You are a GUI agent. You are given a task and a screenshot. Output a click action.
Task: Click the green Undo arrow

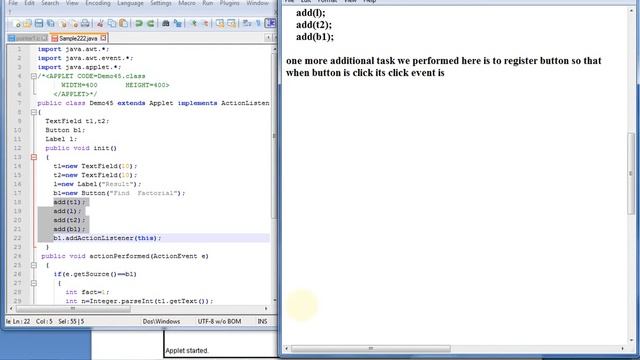(139, 24)
